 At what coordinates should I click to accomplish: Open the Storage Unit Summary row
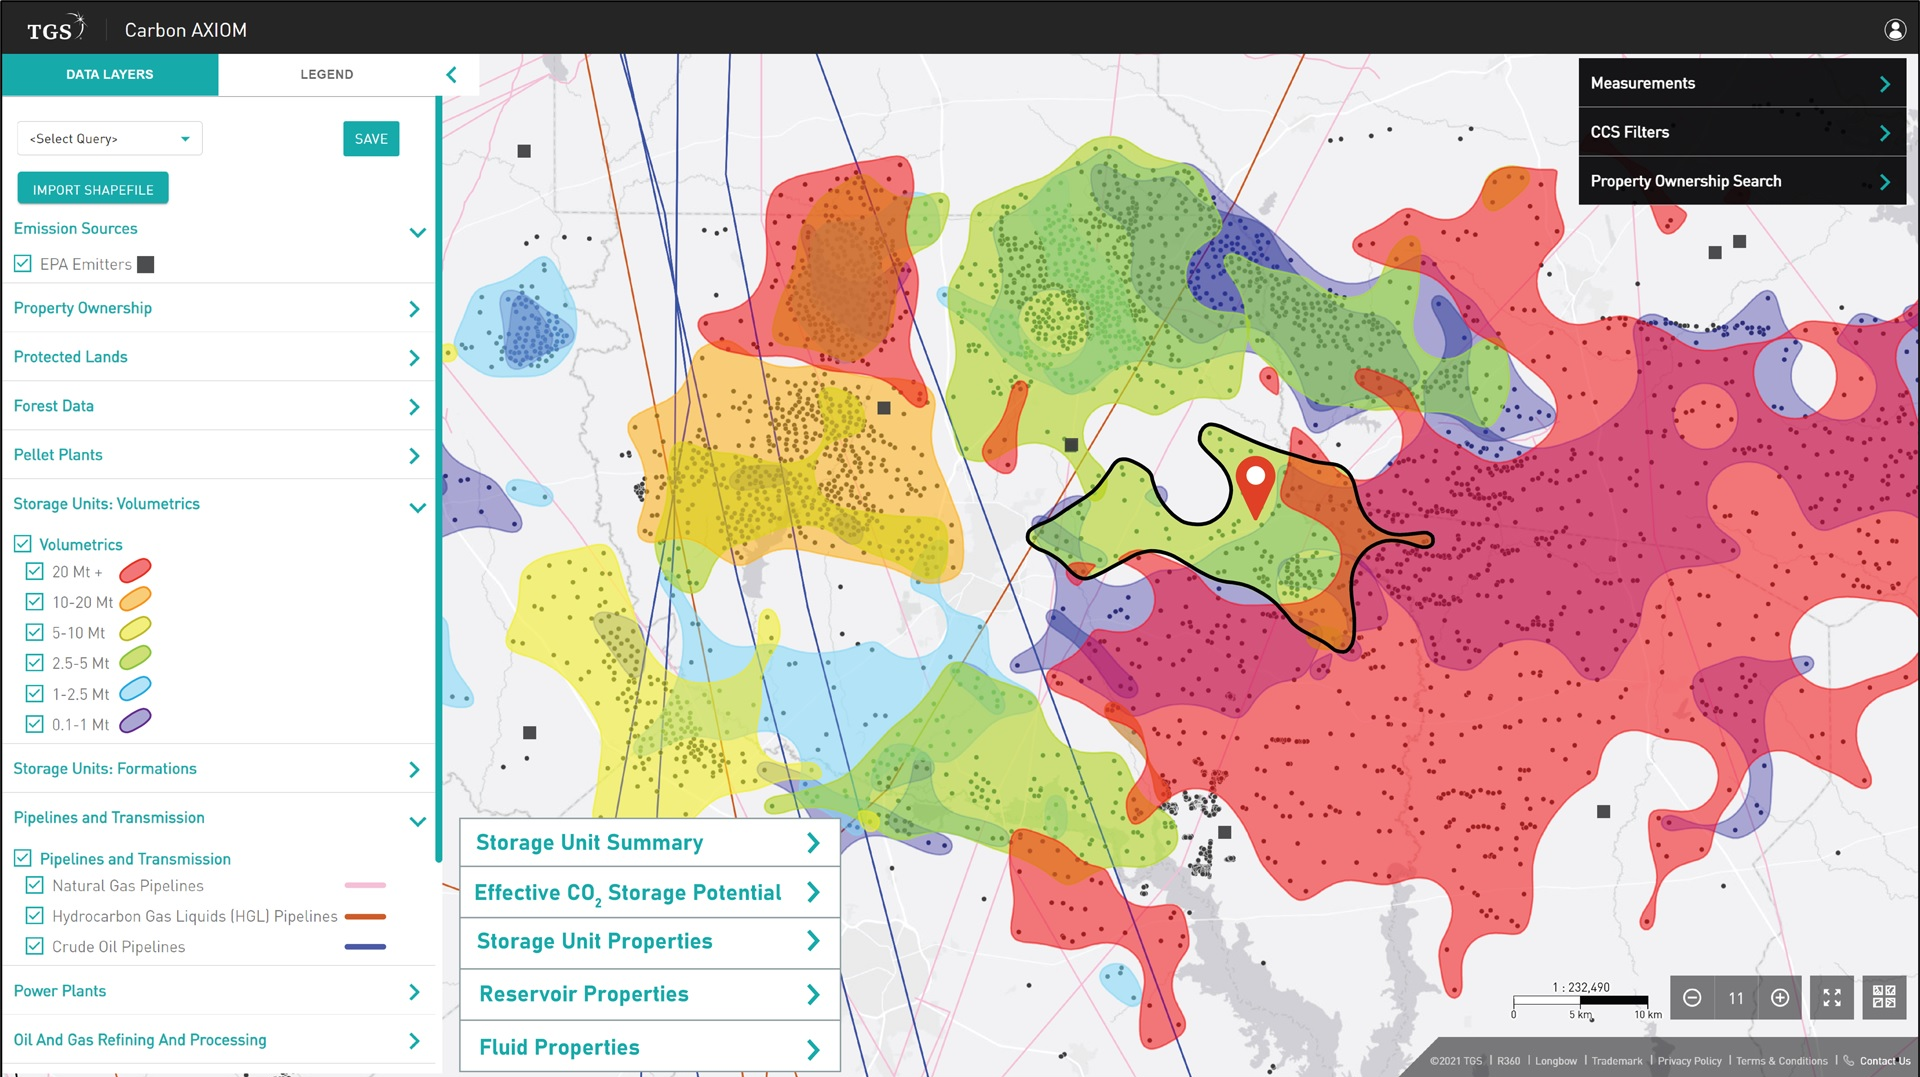(x=649, y=843)
